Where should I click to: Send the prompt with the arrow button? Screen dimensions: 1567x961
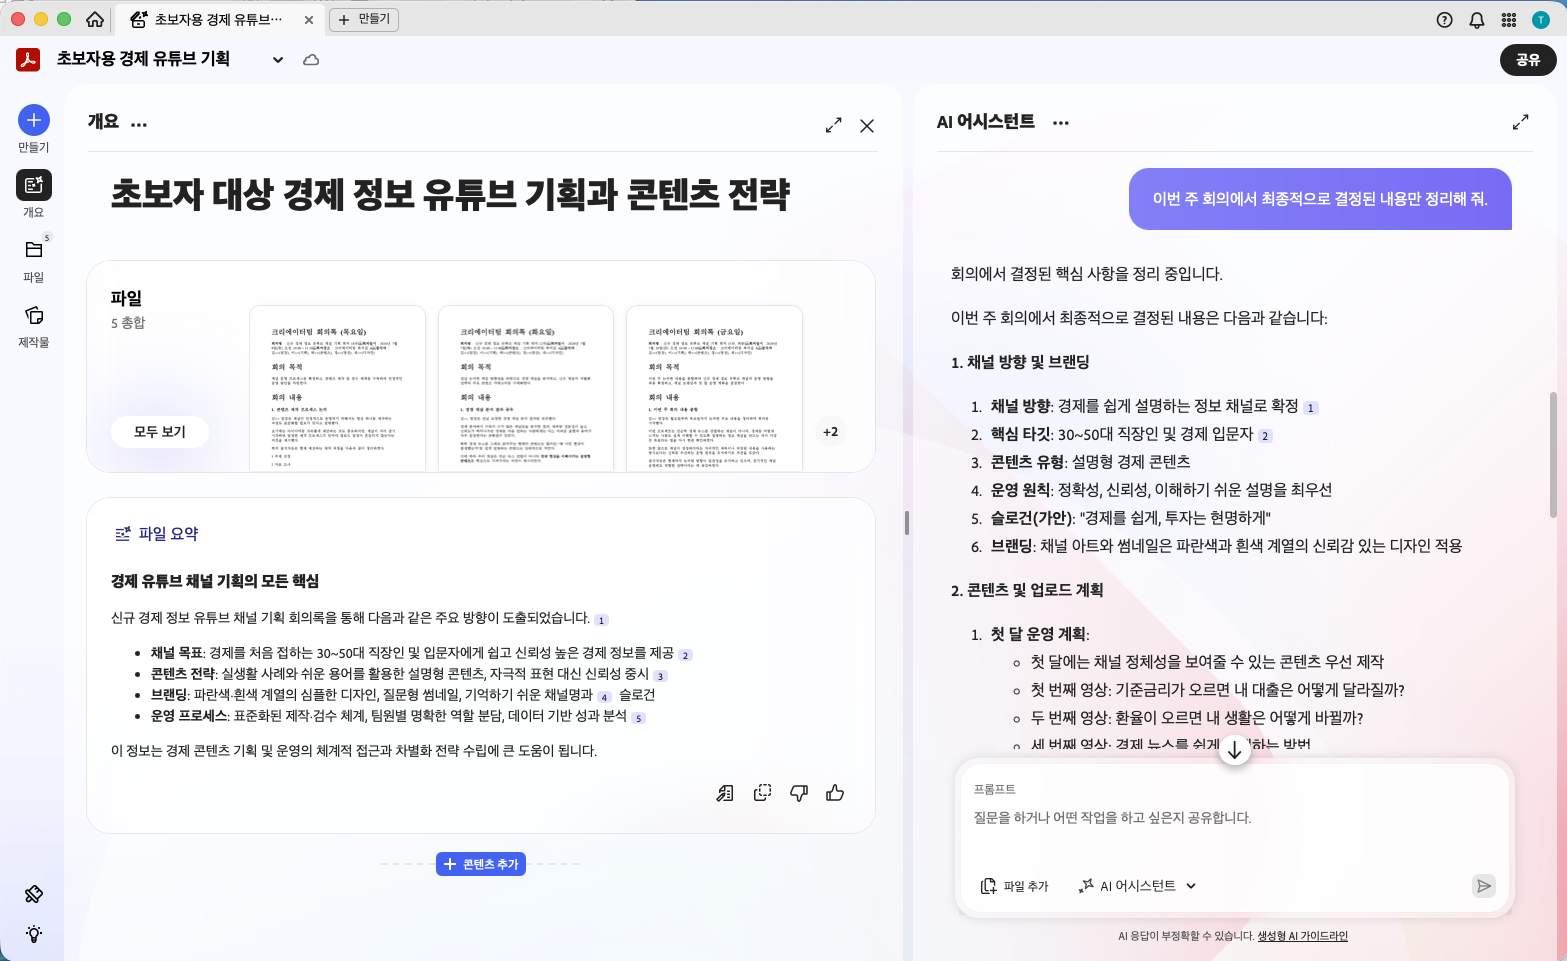(1484, 886)
